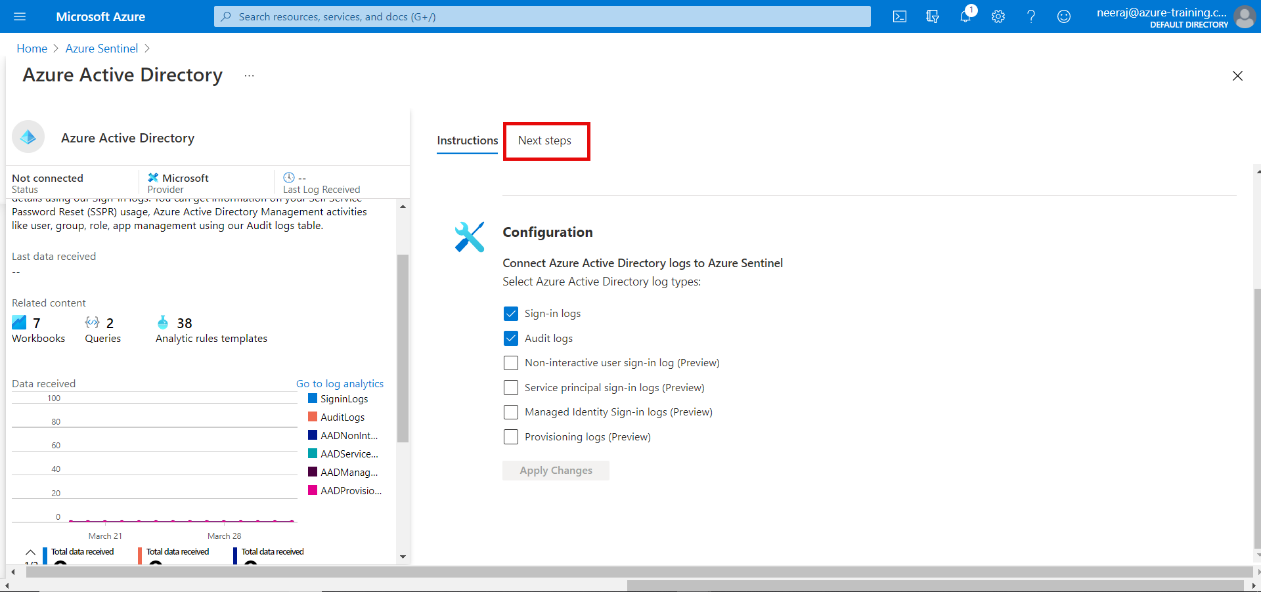Click the Microsoft provider icon
Viewport: 1261px width, 592px height.
tap(153, 178)
